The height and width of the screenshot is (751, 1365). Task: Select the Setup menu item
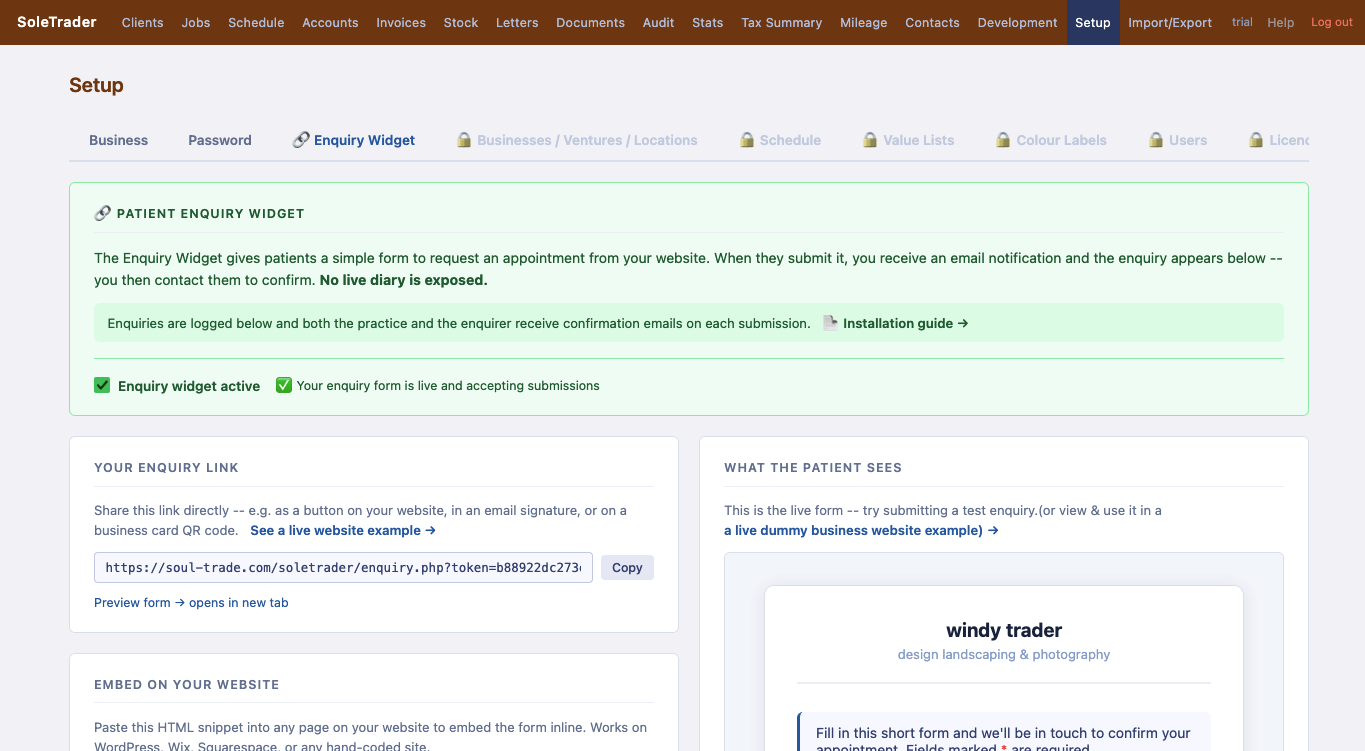(x=1093, y=22)
